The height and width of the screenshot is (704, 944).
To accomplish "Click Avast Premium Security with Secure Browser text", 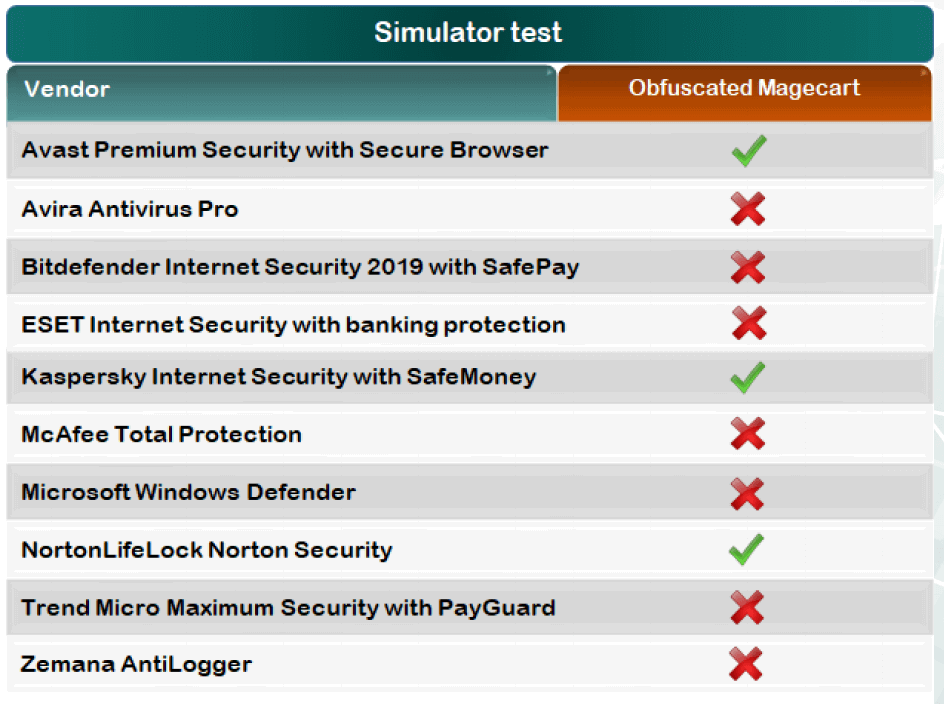I will tap(285, 150).
